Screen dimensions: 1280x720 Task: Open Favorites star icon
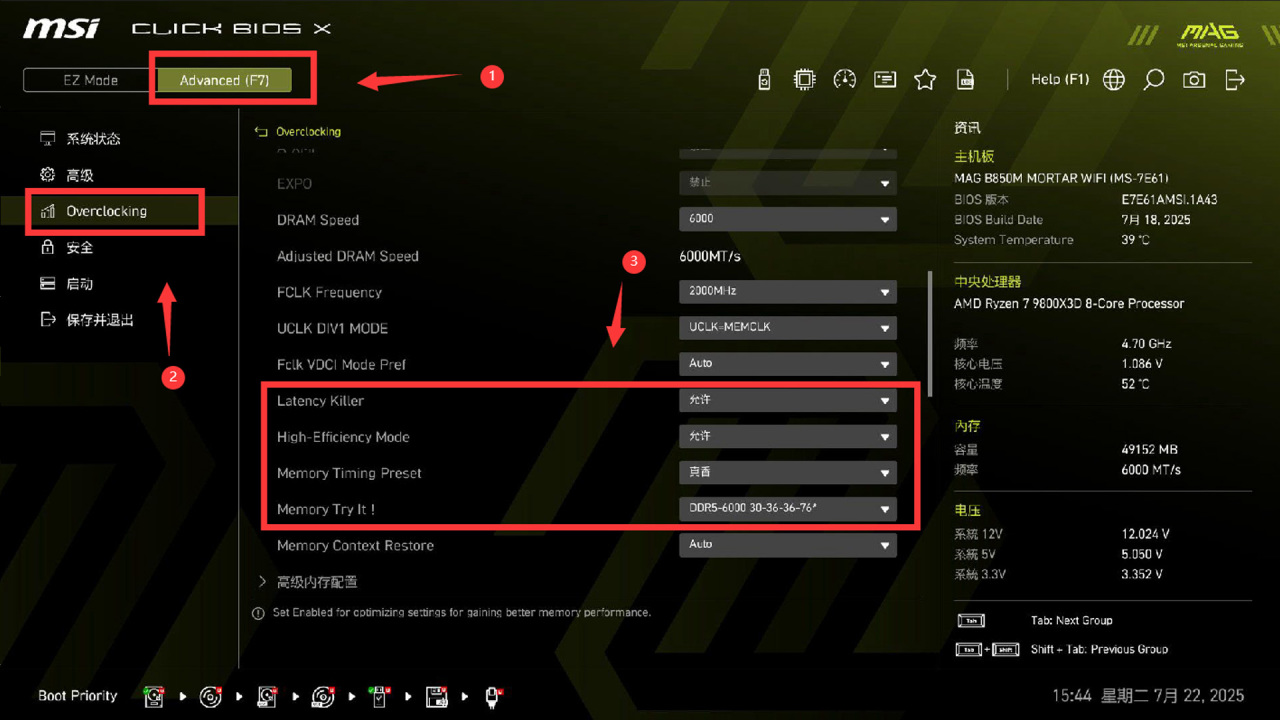[x=925, y=80]
